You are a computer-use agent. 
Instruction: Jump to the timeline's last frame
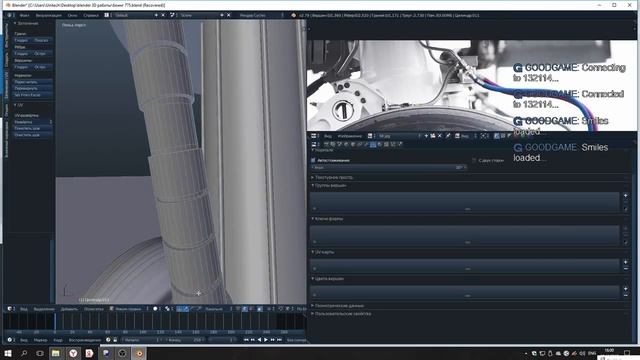point(279,340)
